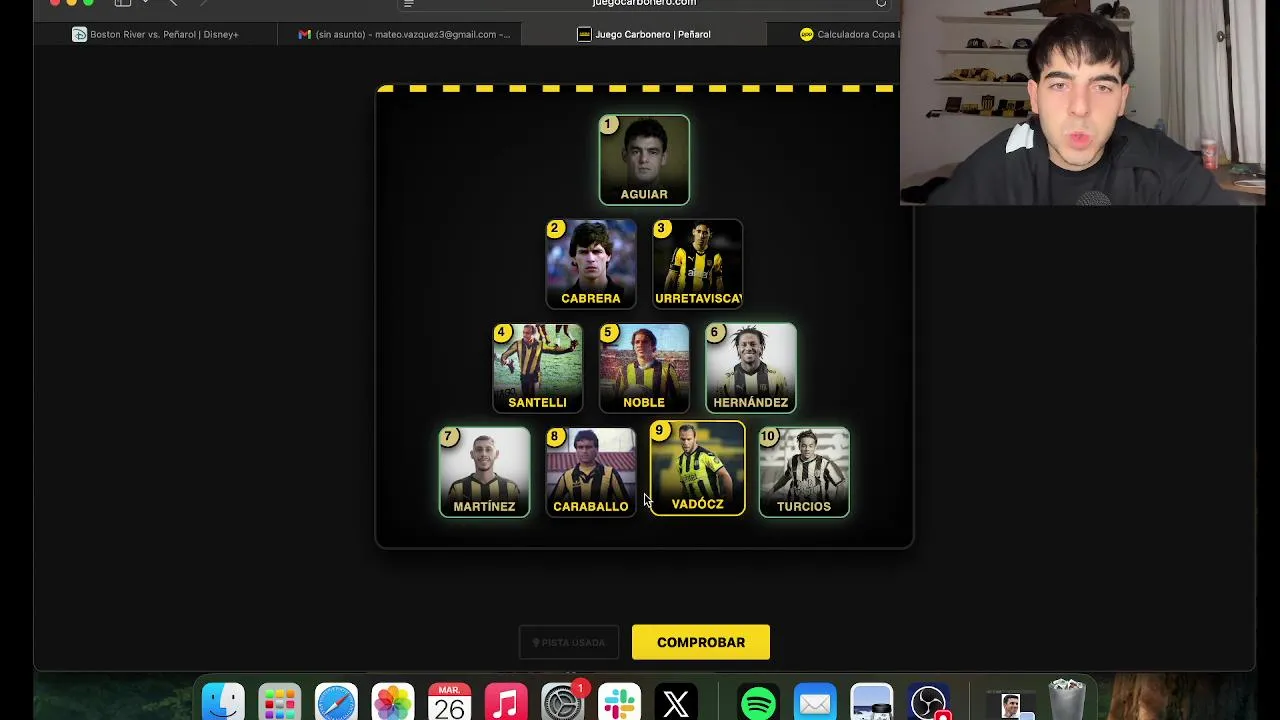This screenshot has height=720, width=1280.
Task: Launch Spotify from the Dock
Action: click(758, 702)
